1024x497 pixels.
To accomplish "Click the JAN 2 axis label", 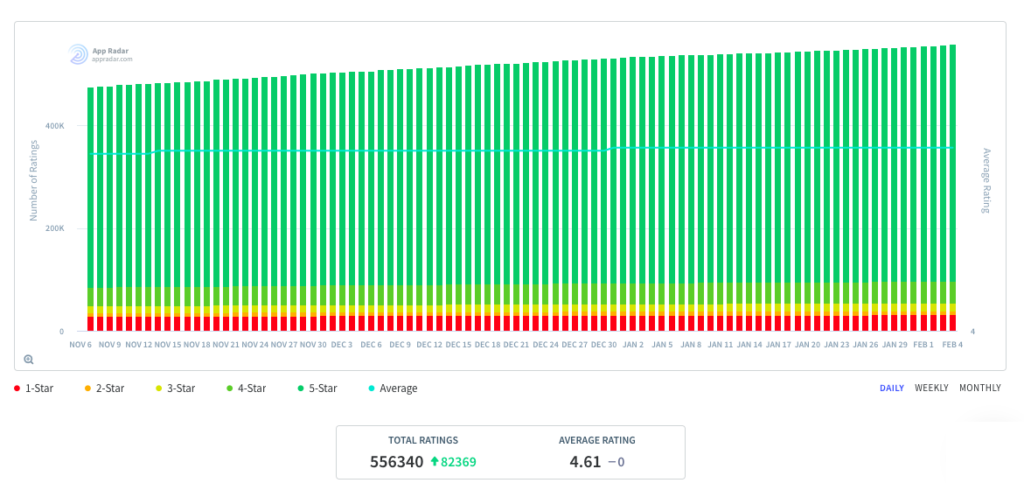I will (x=633, y=344).
